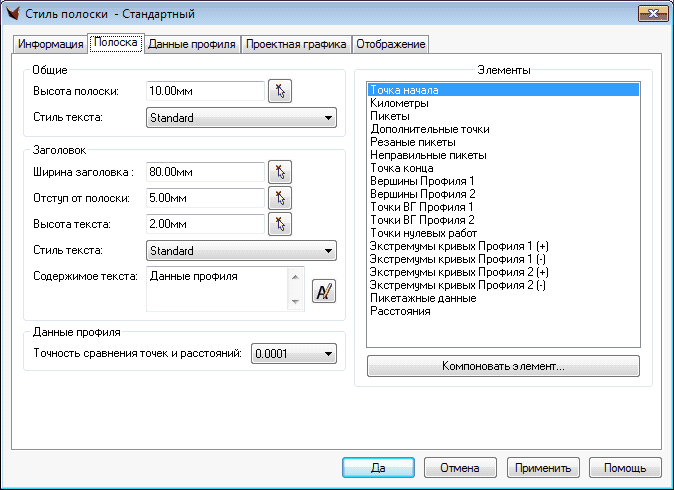The image size is (674, 490).
Task: Open Стиль текста dropdown in Заголовок section
Action: click(x=240, y=250)
